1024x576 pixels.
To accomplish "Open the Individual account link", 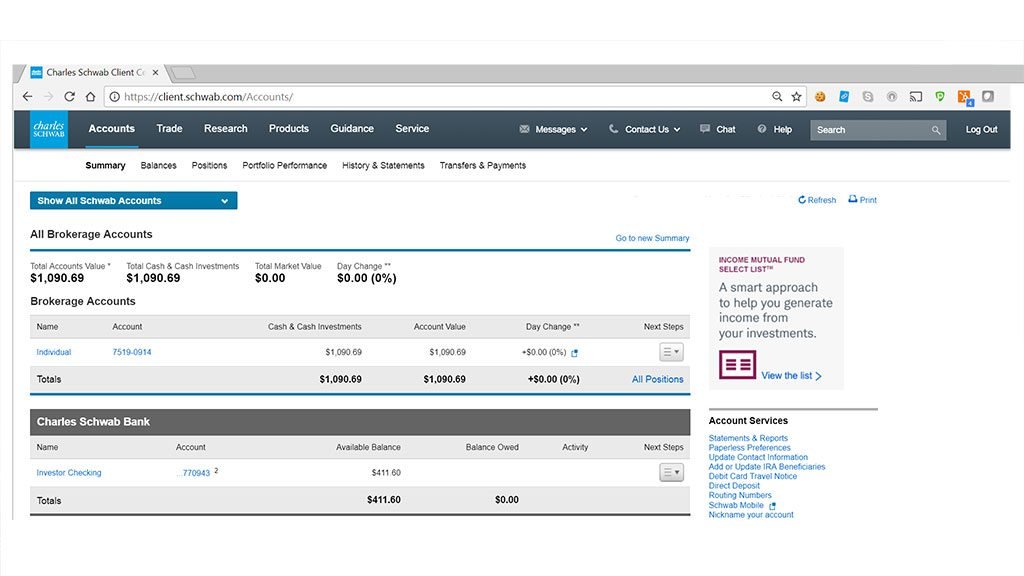I will 54,352.
